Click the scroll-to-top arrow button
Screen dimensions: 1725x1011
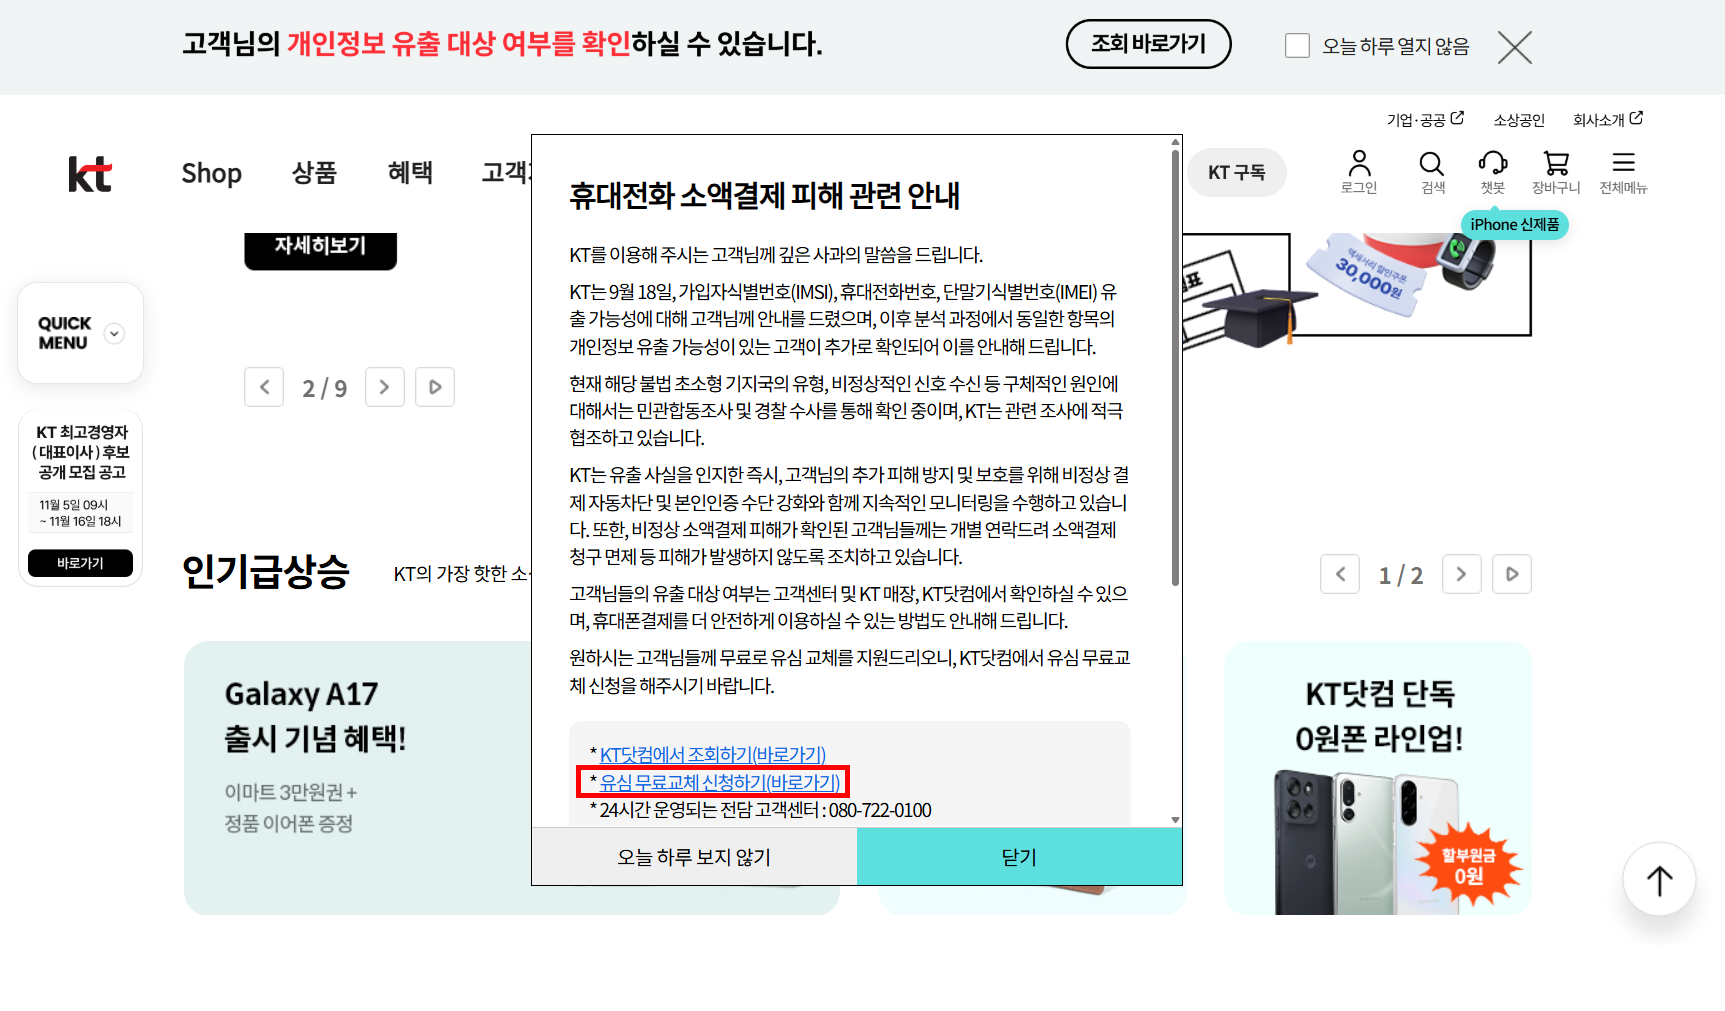click(1659, 880)
